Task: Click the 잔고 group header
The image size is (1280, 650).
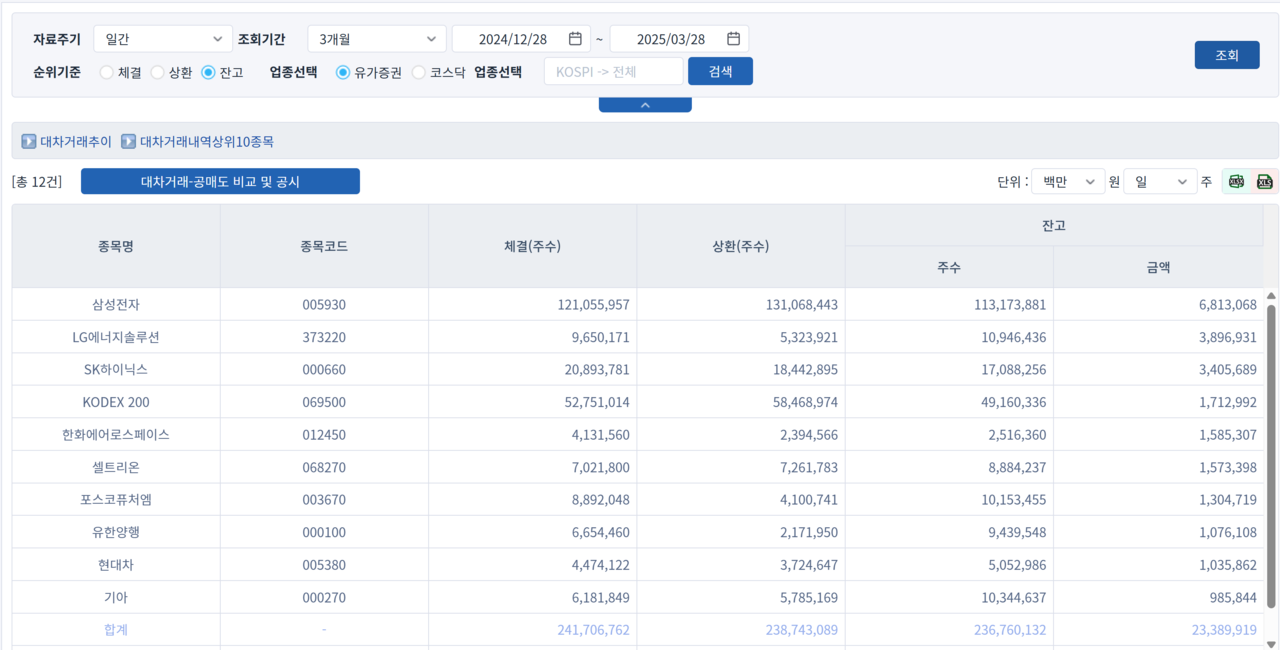Action: (x=1054, y=226)
